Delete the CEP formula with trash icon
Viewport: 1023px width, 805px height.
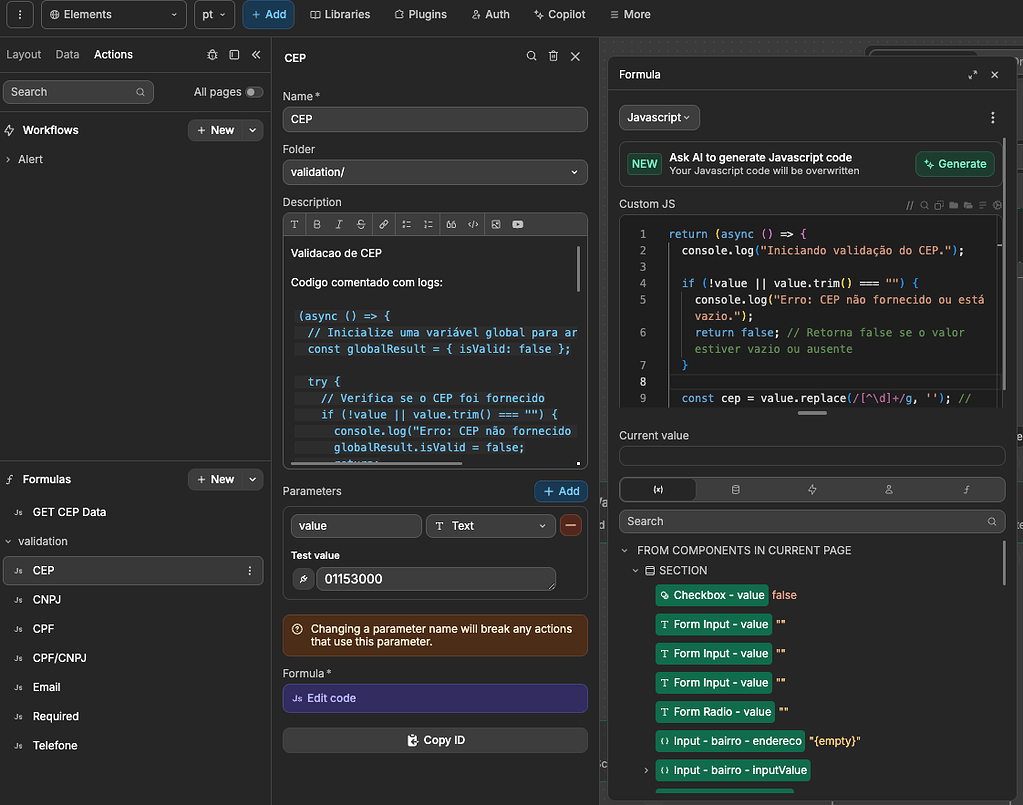(553, 57)
